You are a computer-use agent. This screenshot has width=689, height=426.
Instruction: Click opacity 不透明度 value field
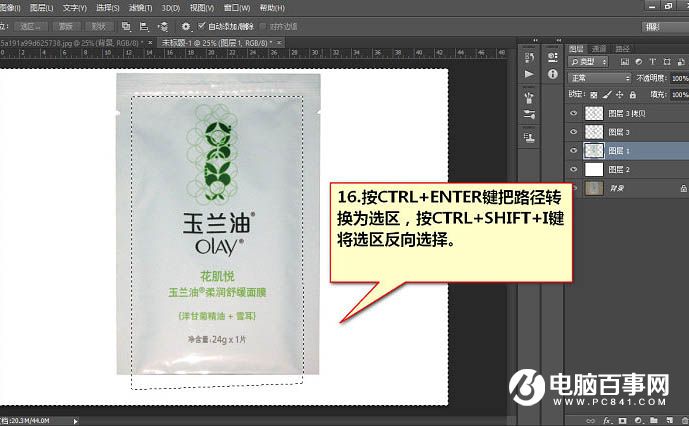coord(679,78)
